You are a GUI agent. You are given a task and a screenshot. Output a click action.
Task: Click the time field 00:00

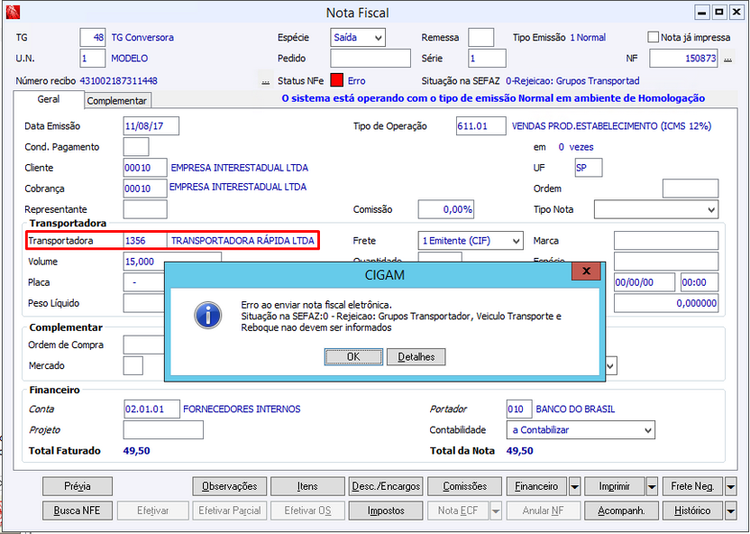pyautogui.click(x=699, y=282)
